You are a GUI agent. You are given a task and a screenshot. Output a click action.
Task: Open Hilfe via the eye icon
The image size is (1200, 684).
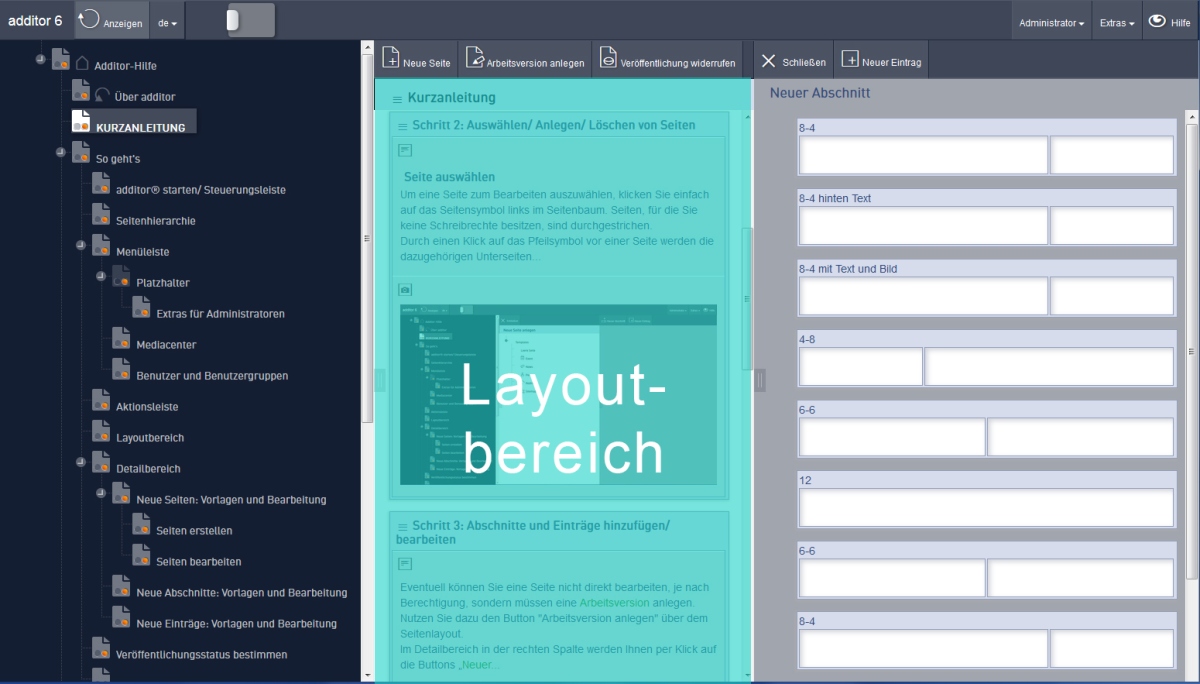[x=1156, y=21]
